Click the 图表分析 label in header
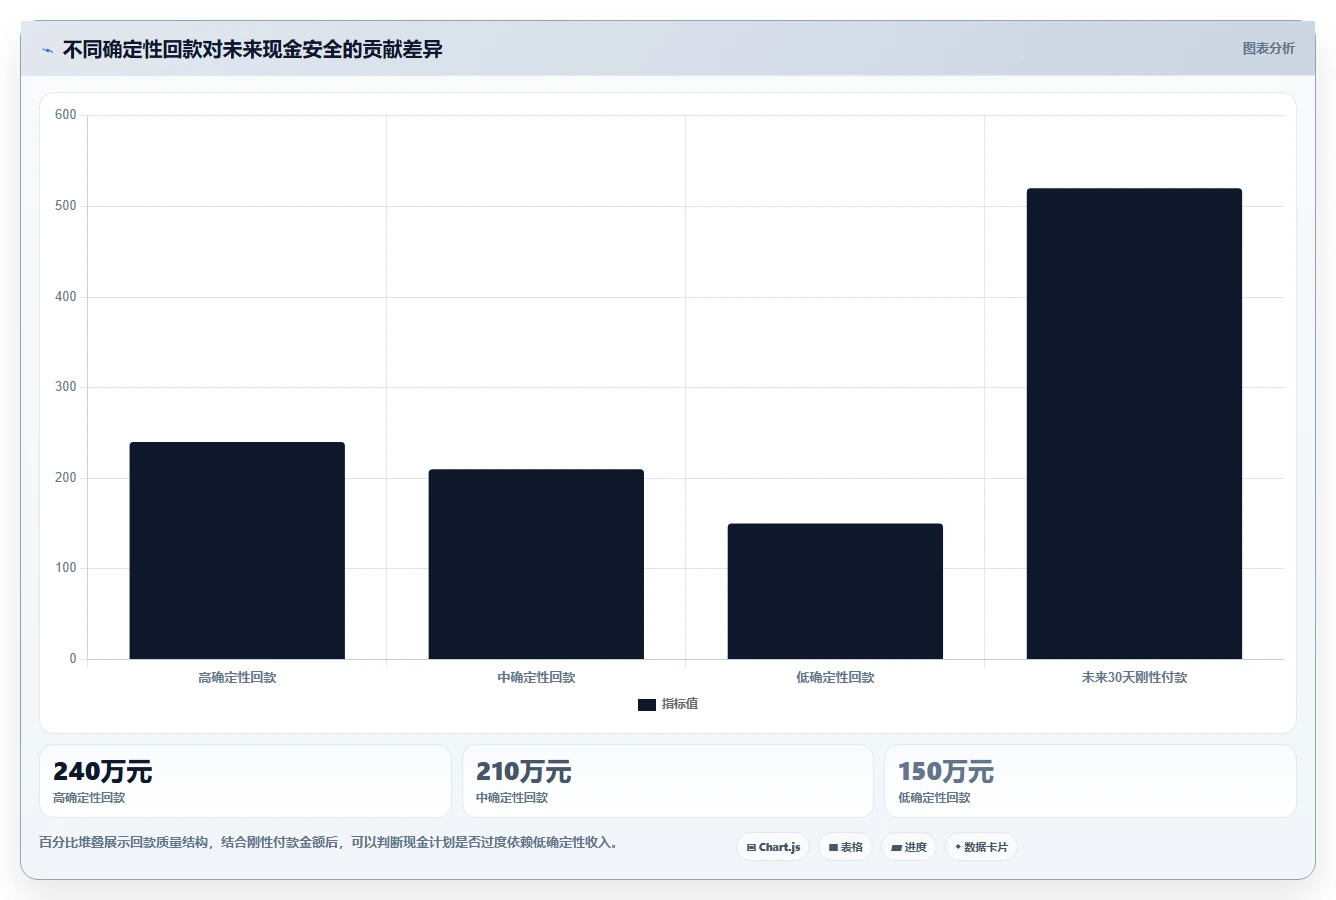 pos(1268,48)
